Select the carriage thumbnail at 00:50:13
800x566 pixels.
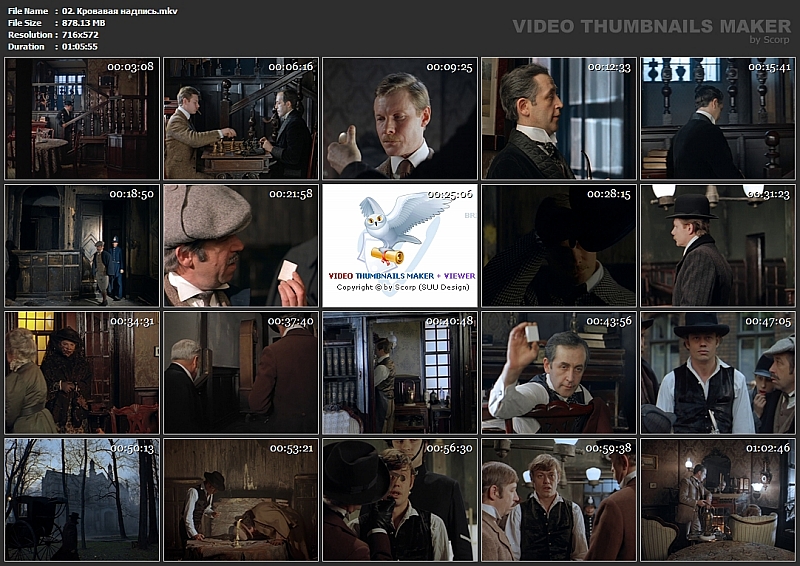pyautogui.click(x=82, y=500)
